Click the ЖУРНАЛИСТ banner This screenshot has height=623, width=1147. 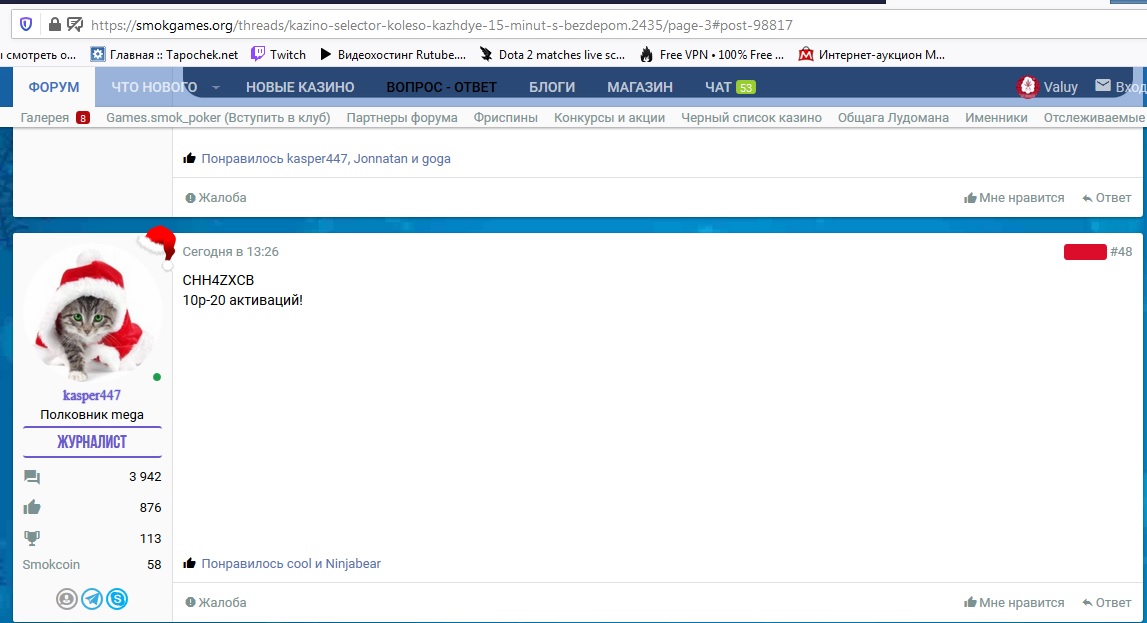click(x=92, y=442)
